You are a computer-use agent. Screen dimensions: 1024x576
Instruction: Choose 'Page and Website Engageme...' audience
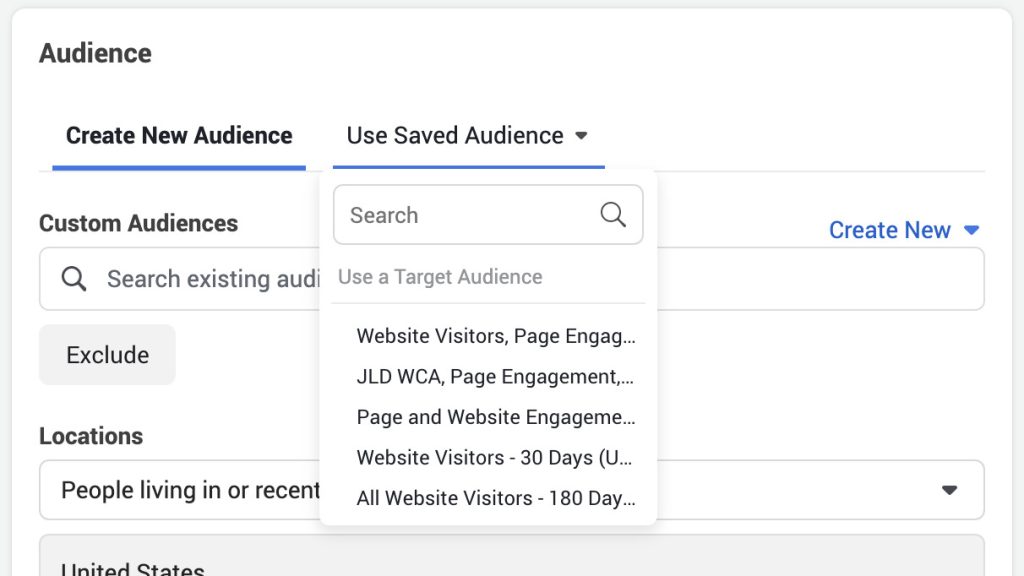tap(496, 417)
